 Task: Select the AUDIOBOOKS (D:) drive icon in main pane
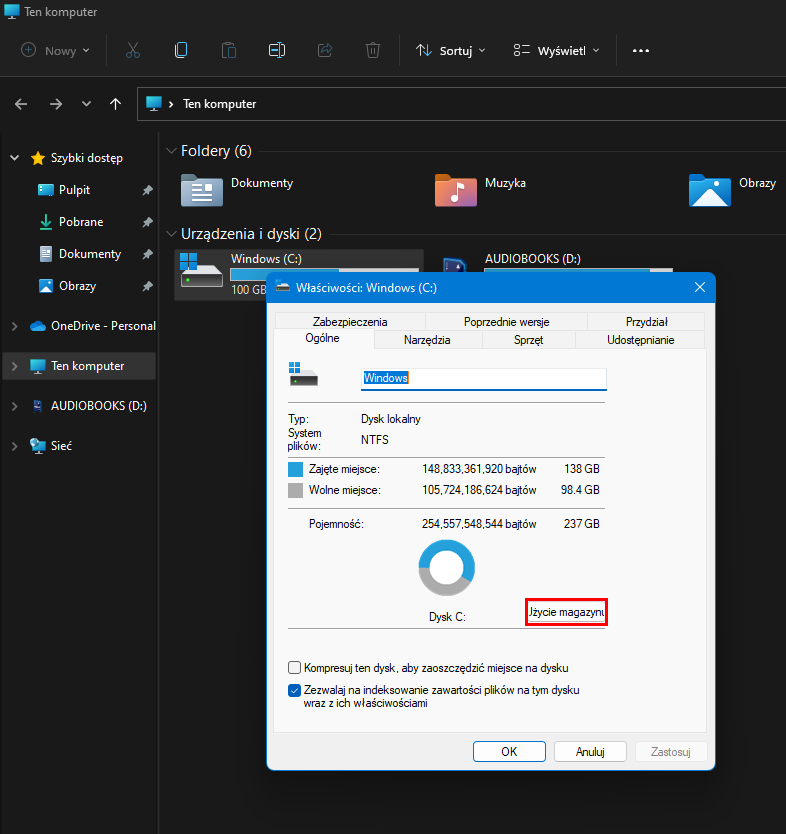click(455, 264)
